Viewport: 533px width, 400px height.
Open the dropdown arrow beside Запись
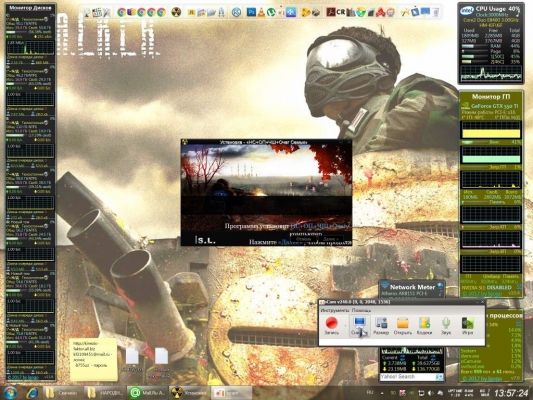345,326
